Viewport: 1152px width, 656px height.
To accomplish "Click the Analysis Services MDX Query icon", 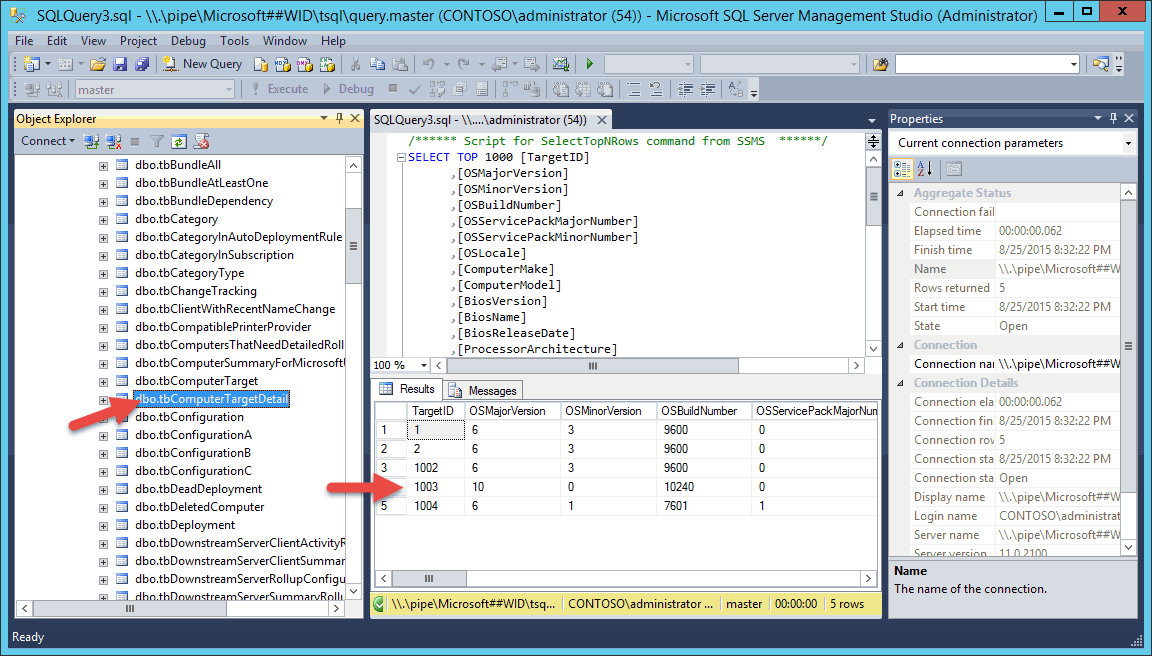I will [x=282, y=65].
